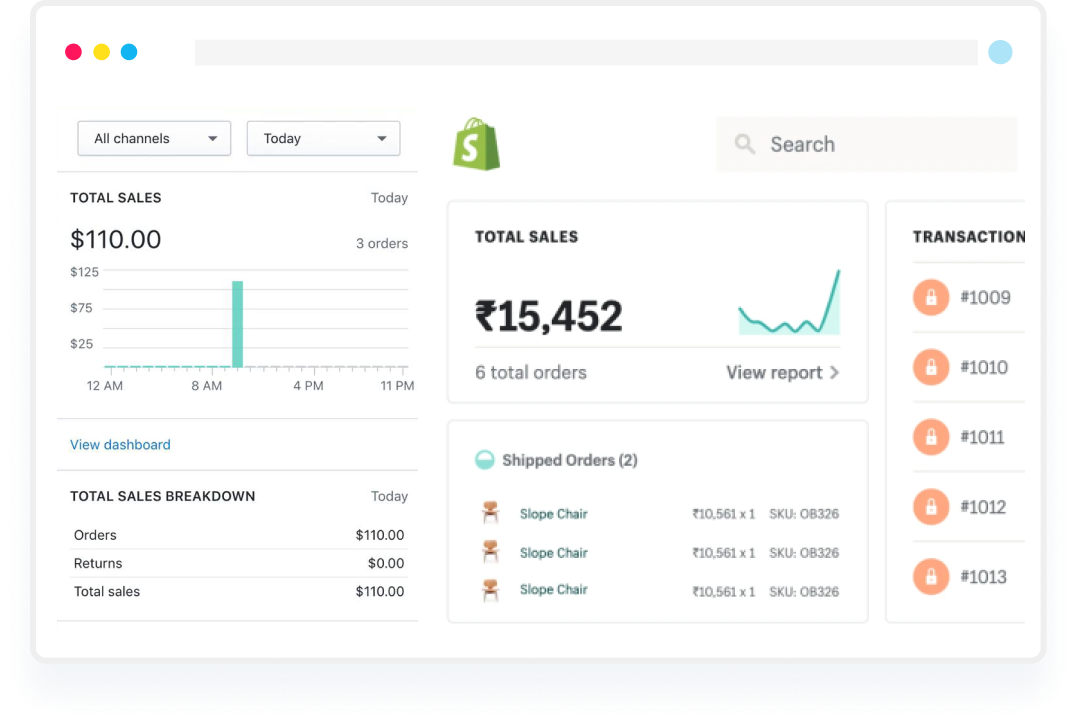
Task: Click the red window dot
Action: (73, 52)
